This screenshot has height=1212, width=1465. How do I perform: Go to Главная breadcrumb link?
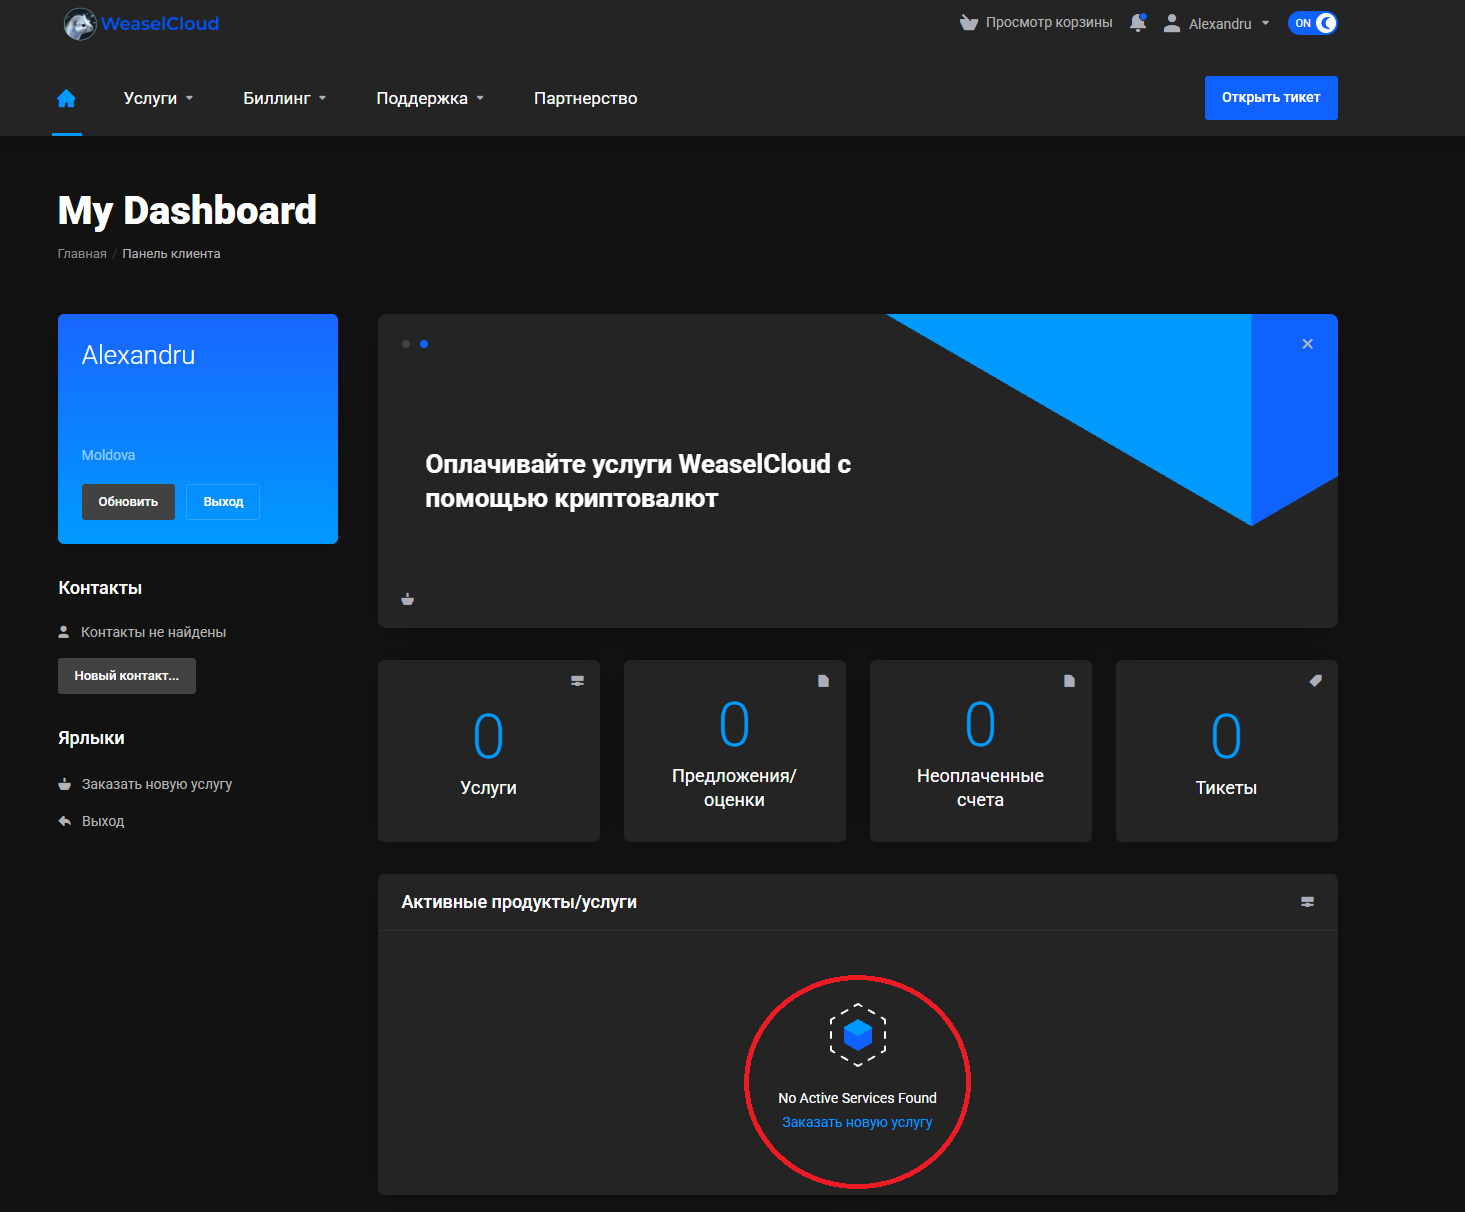pyautogui.click(x=82, y=254)
